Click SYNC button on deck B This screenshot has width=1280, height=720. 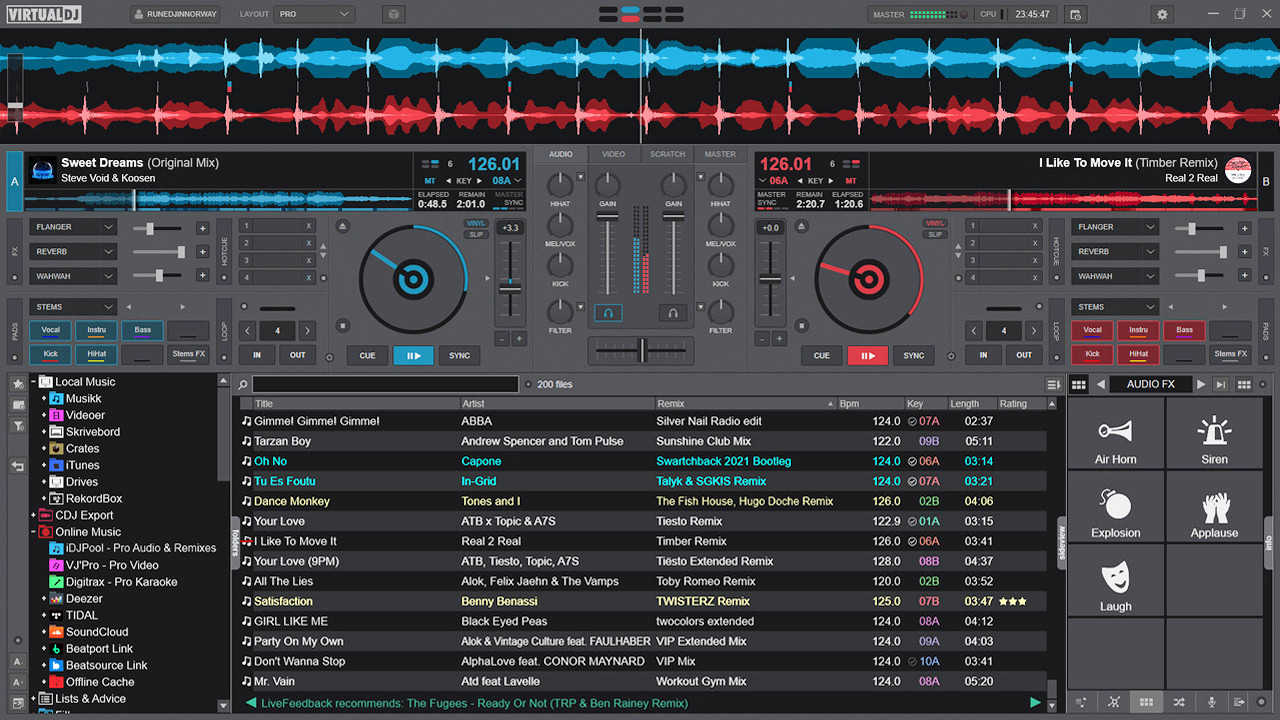[x=914, y=355]
